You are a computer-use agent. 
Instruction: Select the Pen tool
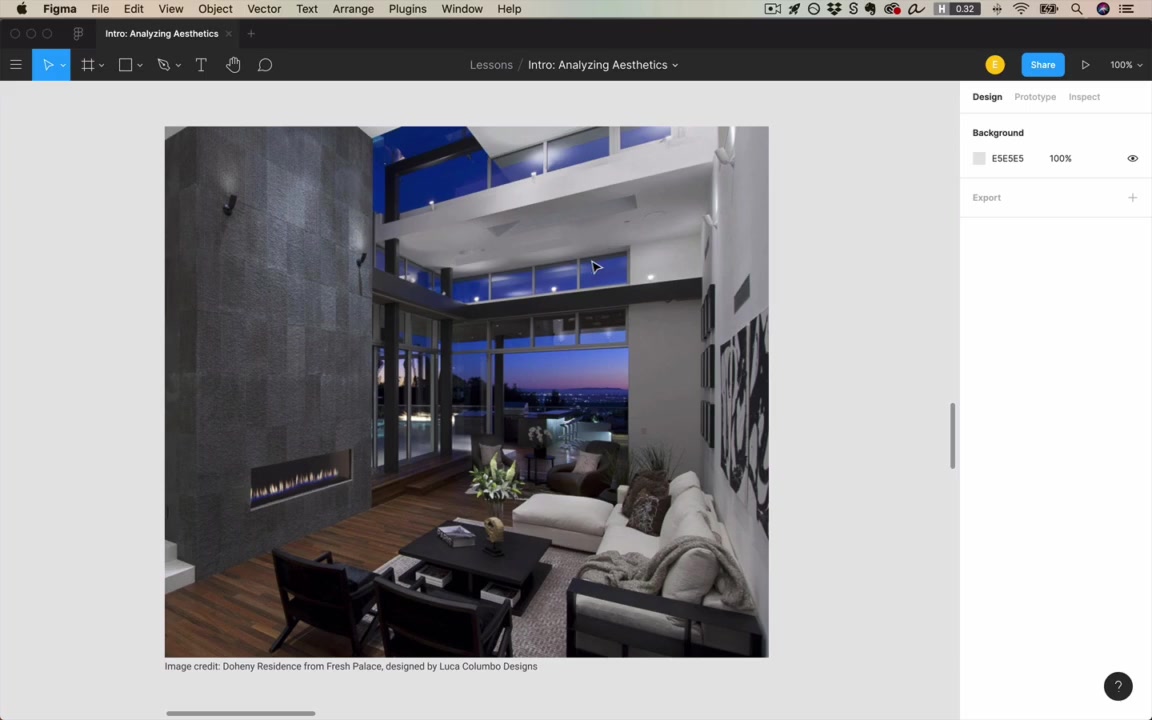point(163,65)
